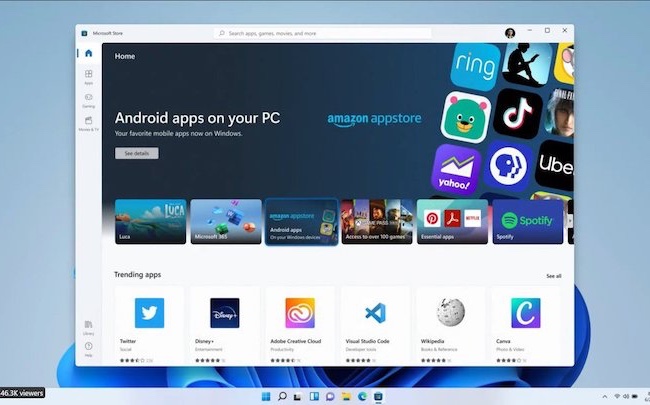Click the volume icon in system tray
The width and height of the screenshot is (650, 405).
[626, 396]
